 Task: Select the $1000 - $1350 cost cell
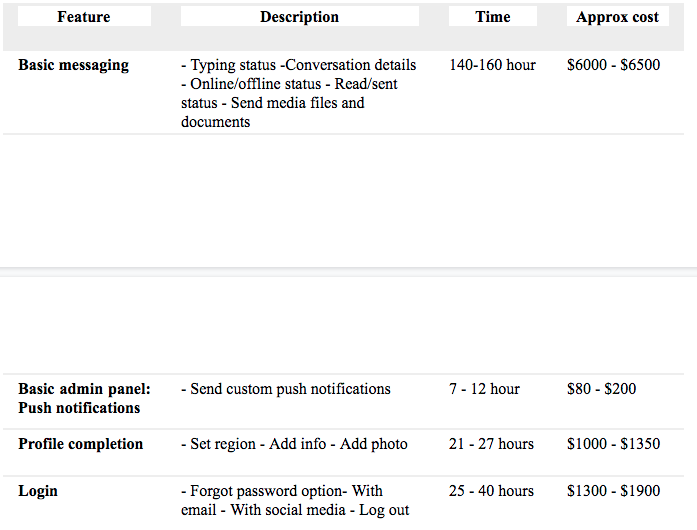613,444
